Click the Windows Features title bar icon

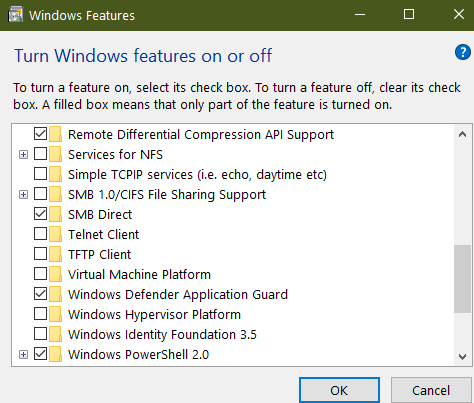coord(16,15)
